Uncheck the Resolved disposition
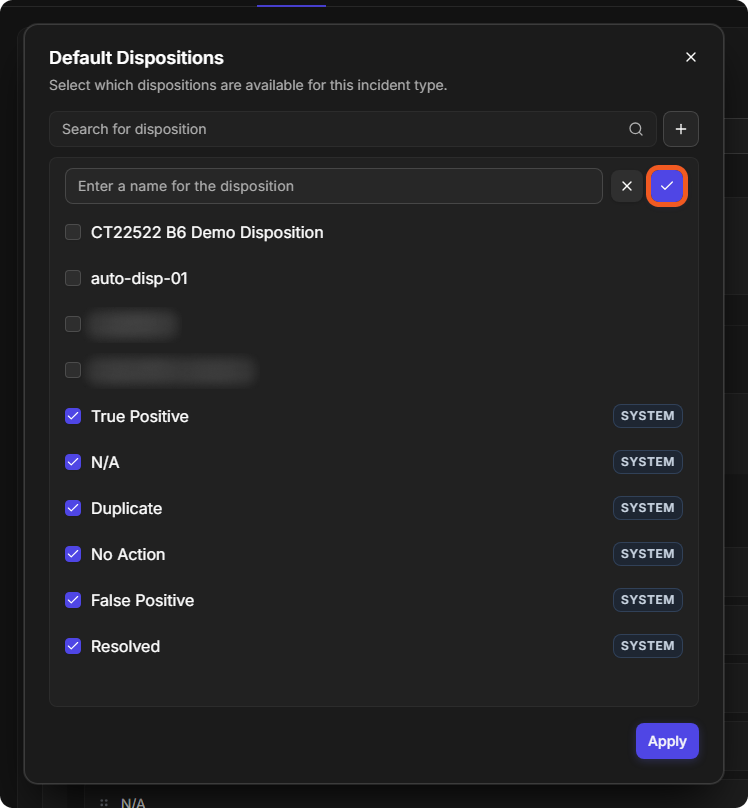This screenshot has width=748, height=808. point(73,646)
